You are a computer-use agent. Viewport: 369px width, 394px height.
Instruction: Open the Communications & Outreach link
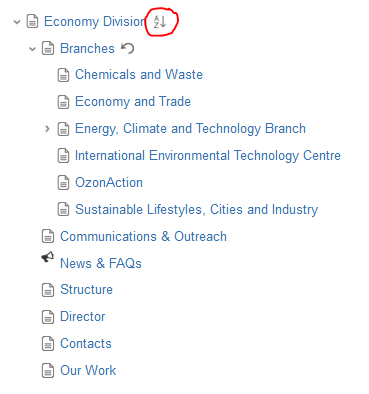coord(143,236)
